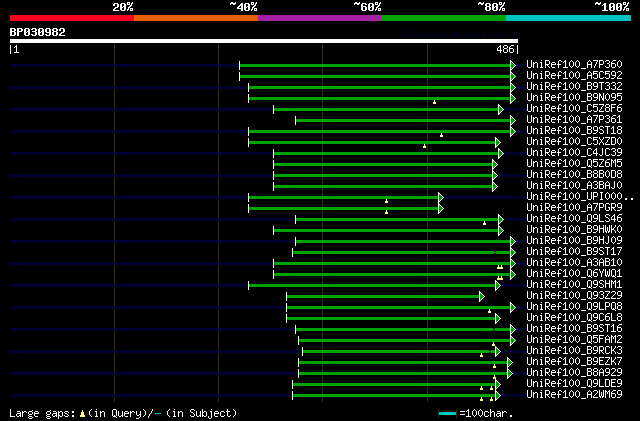Open the truncated UniRef100_UPI000.. hit
Image resolution: width=640 pixels, height=421 pixels.
coord(580,196)
